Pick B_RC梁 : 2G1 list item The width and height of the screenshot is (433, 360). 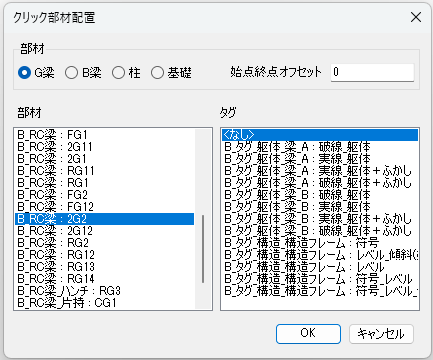pyautogui.click(x=105, y=159)
